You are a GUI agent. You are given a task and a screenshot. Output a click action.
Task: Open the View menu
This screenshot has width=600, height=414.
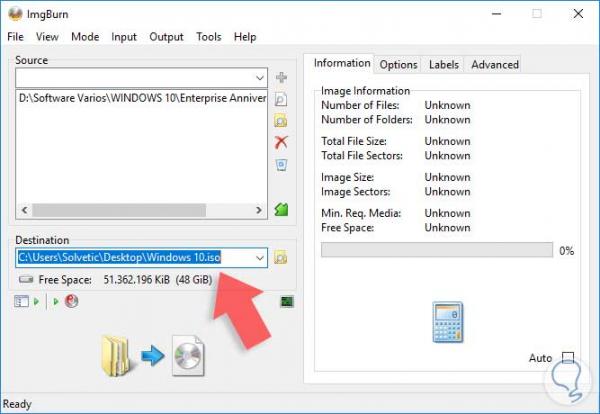[x=47, y=37]
